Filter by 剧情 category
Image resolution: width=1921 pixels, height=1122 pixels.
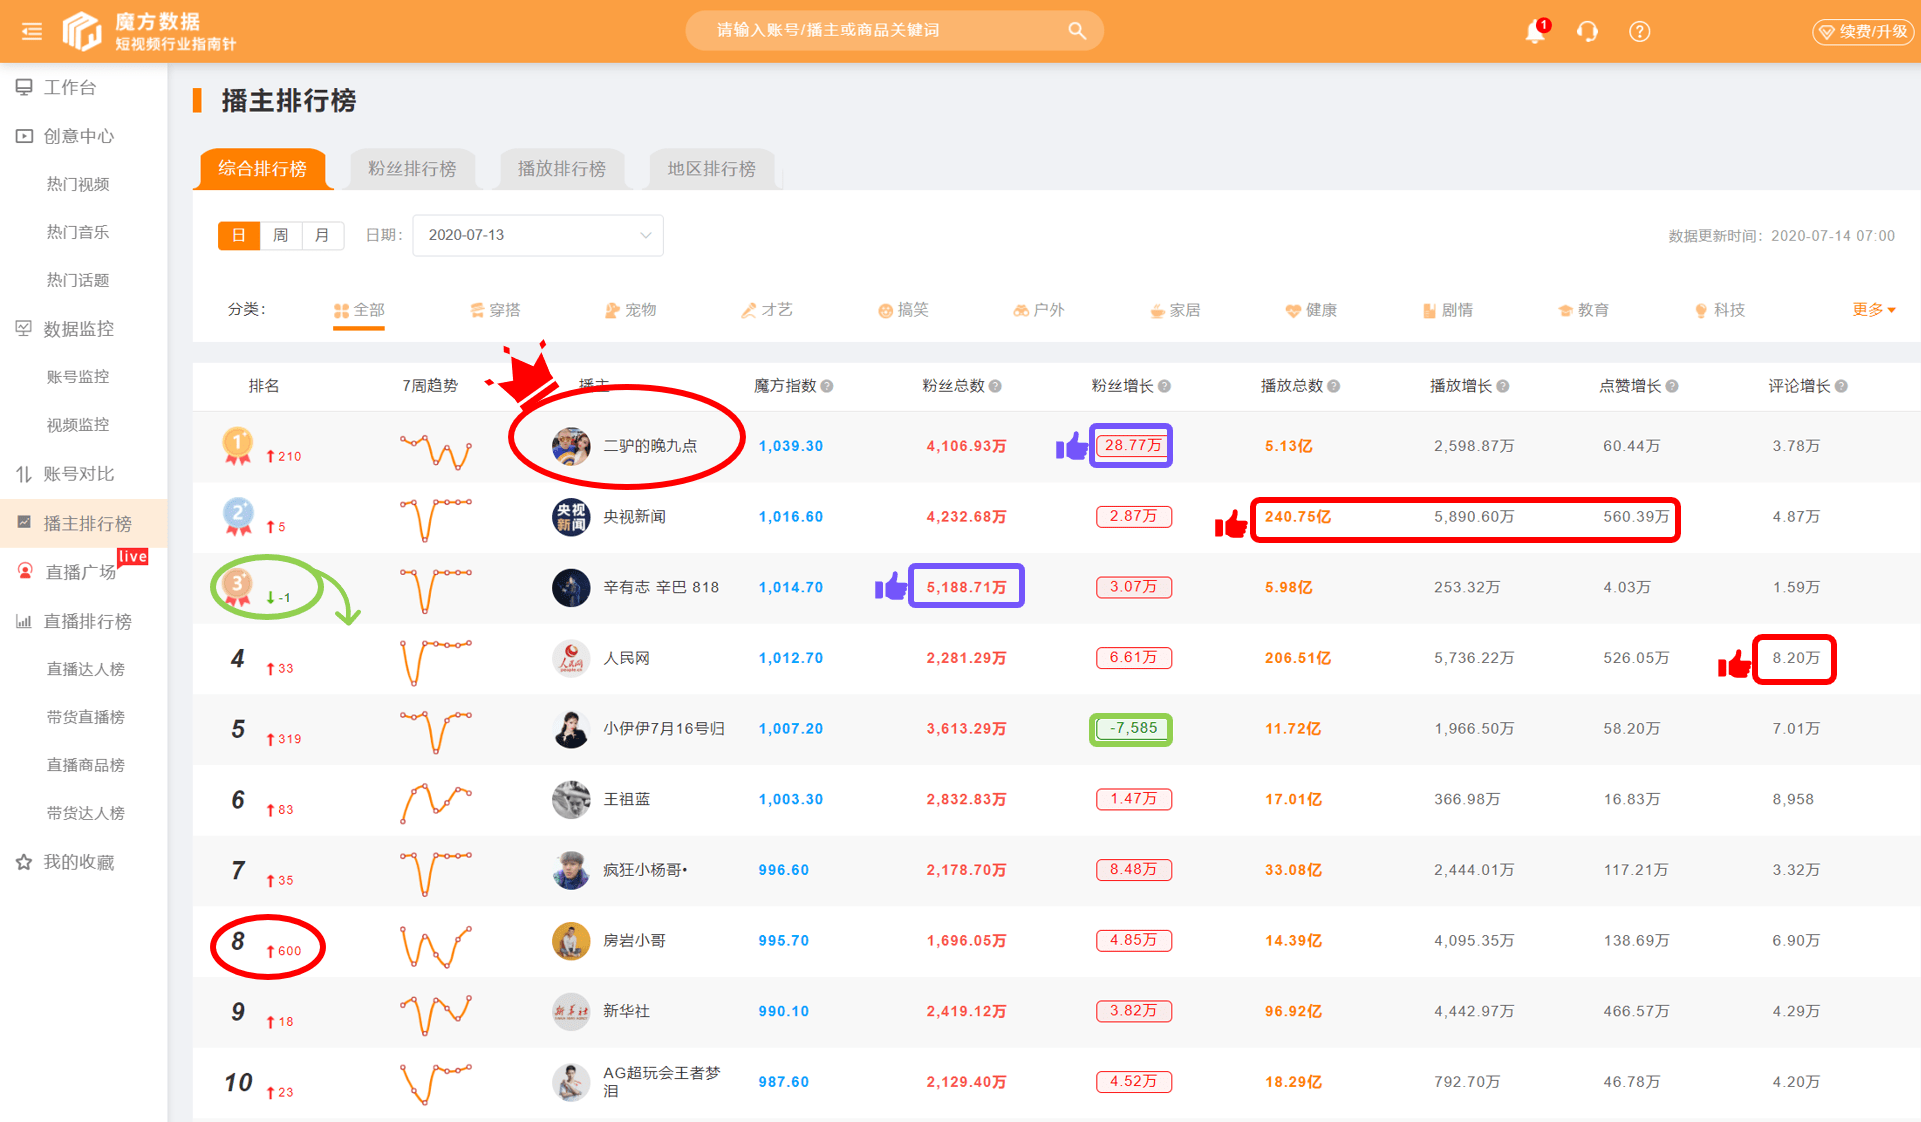(1447, 310)
